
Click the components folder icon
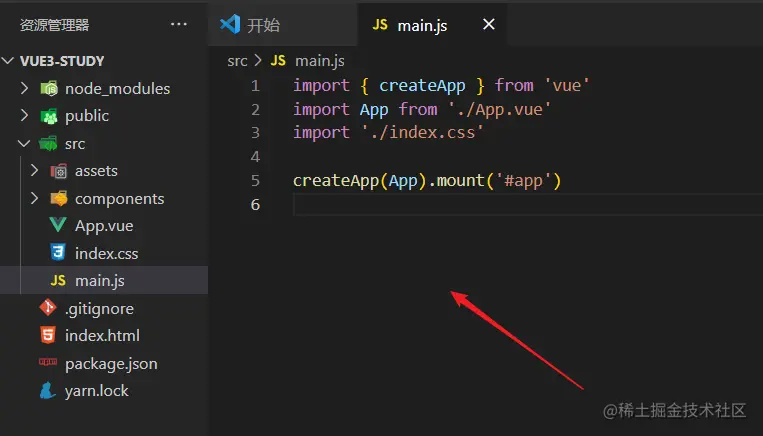[59, 199]
